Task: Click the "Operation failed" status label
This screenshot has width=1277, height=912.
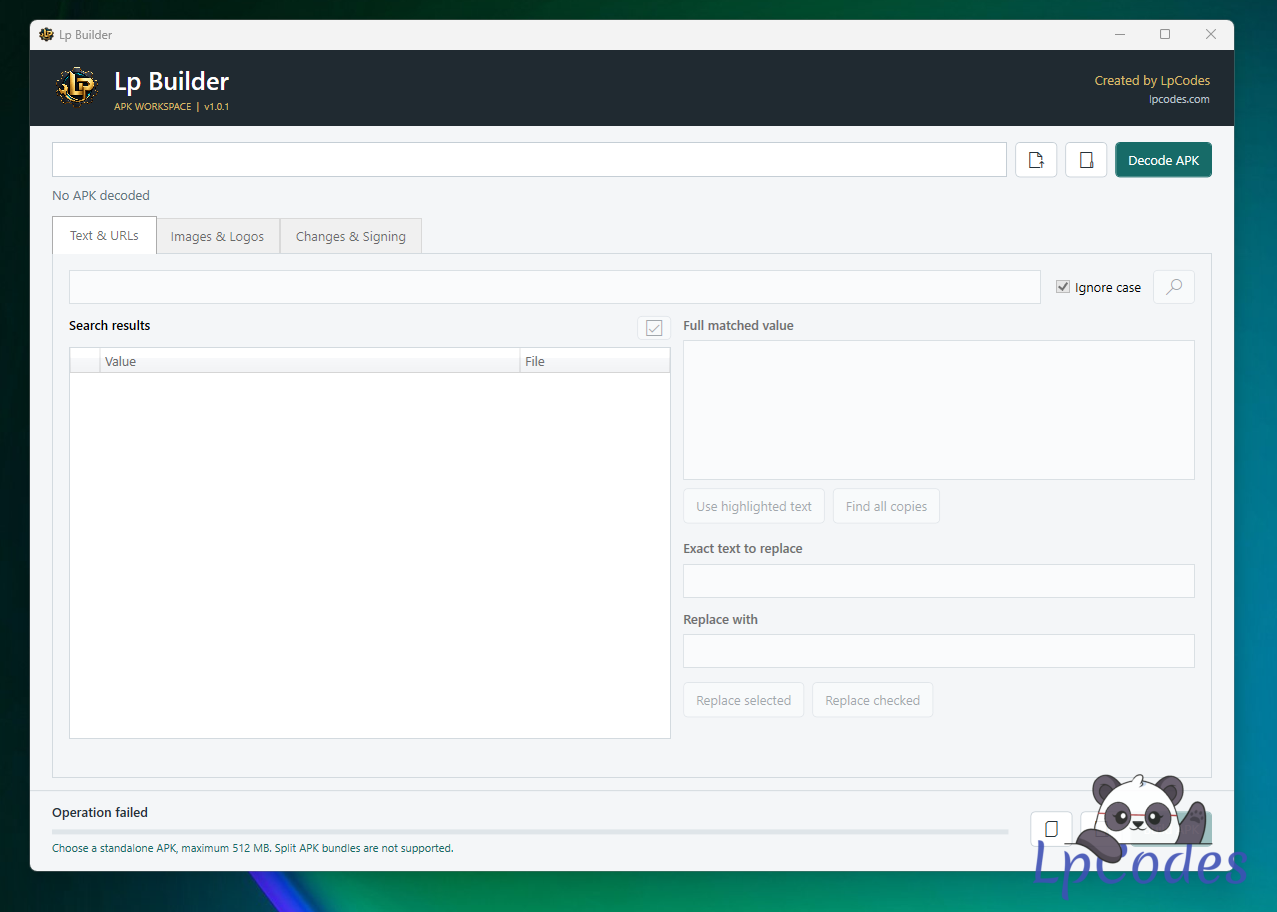Action: (x=100, y=812)
